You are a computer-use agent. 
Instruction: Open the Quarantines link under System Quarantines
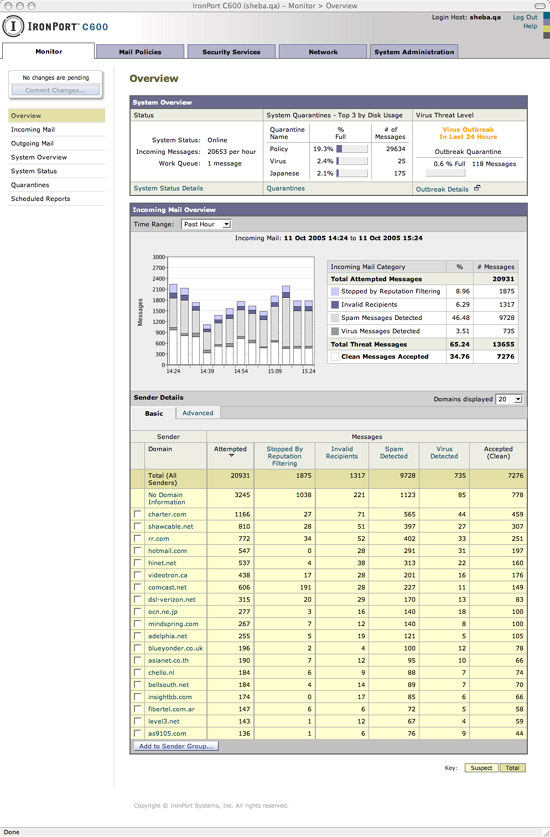click(286, 188)
